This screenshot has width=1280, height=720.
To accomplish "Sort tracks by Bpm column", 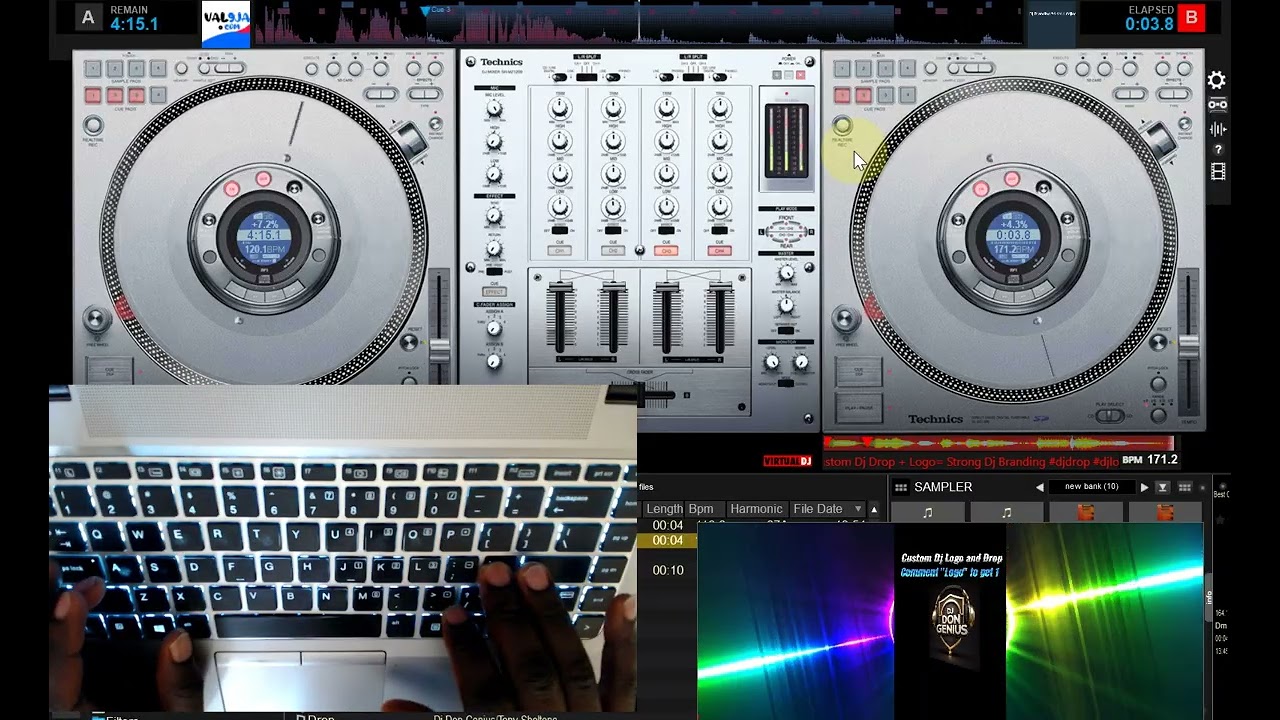I will [x=705, y=509].
